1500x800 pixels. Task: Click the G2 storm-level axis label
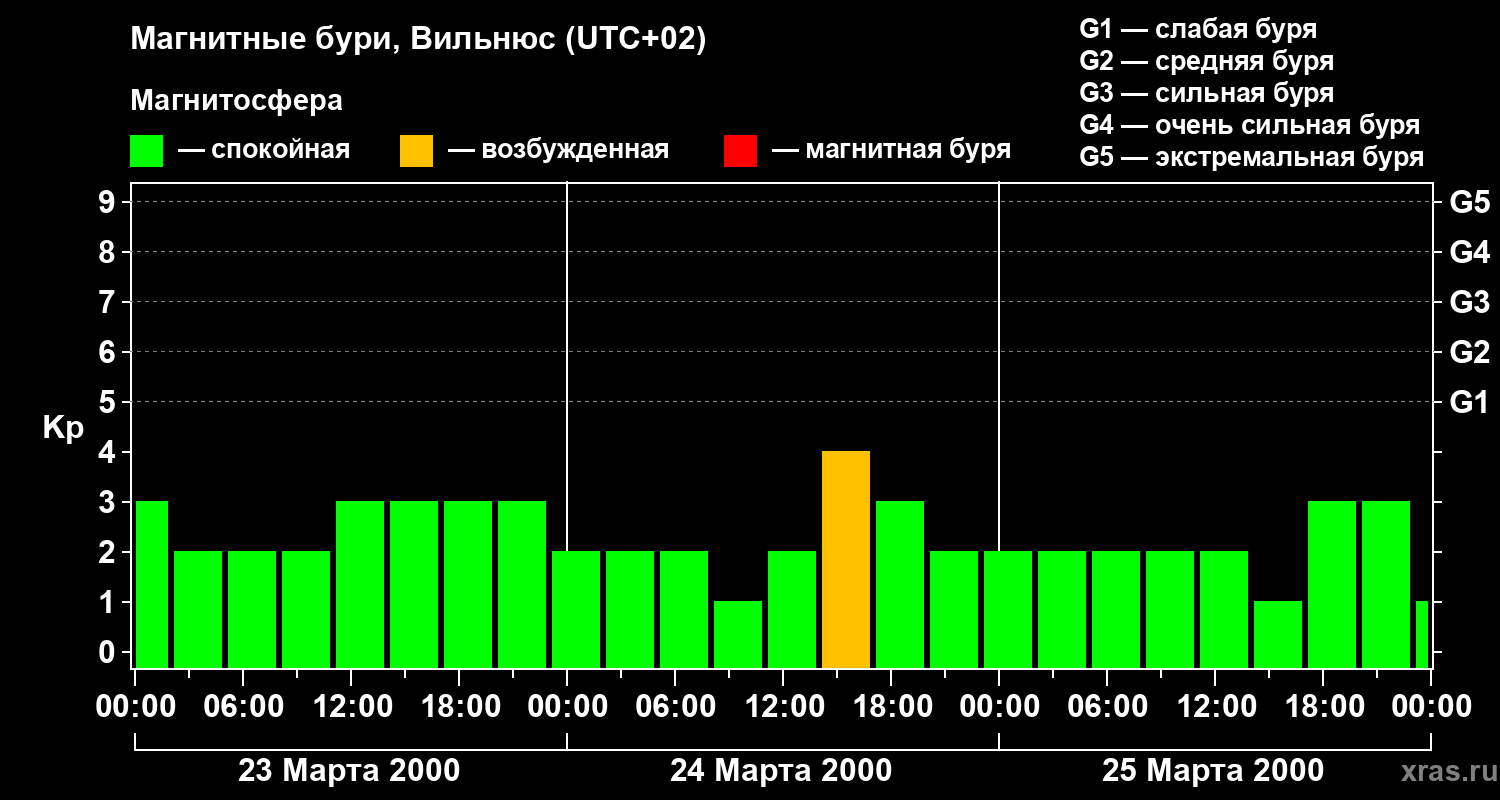pos(1469,352)
